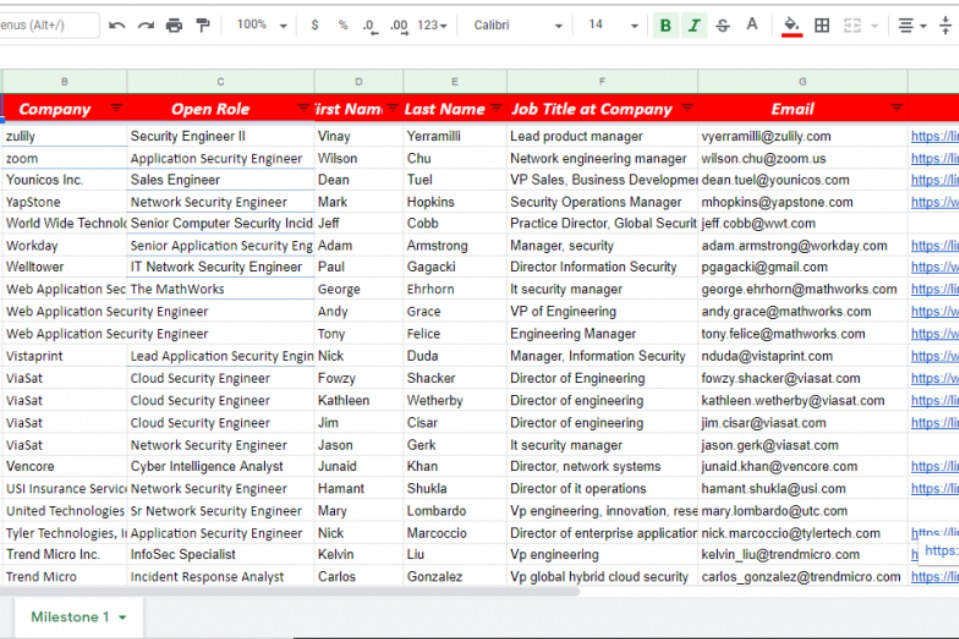Image resolution: width=959 pixels, height=639 pixels.
Task: Select the 'Security Operations Manager' cell
Action: [602, 202]
